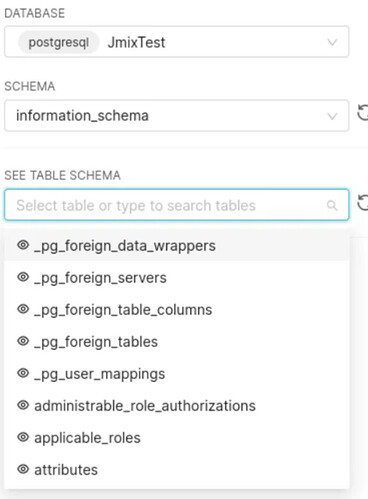Click the postgresql backend tag
The image size is (368, 499).
(x=59, y=42)
